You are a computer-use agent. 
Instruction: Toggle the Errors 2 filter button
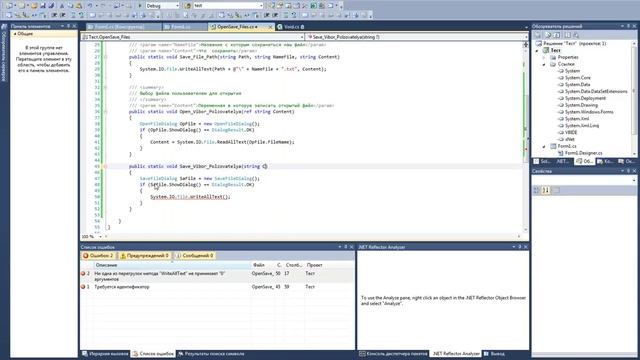click(98, 256)
